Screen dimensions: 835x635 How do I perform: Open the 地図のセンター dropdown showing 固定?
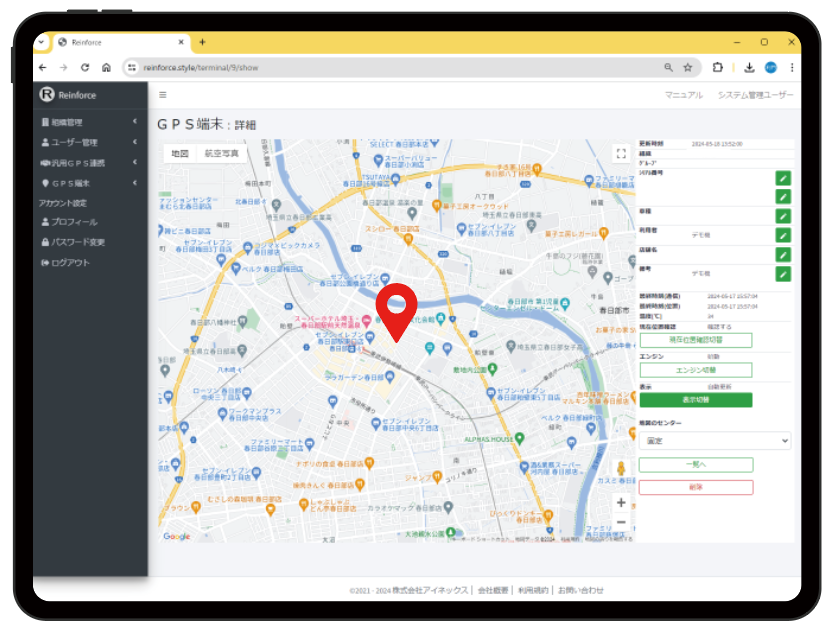point(714,440)
